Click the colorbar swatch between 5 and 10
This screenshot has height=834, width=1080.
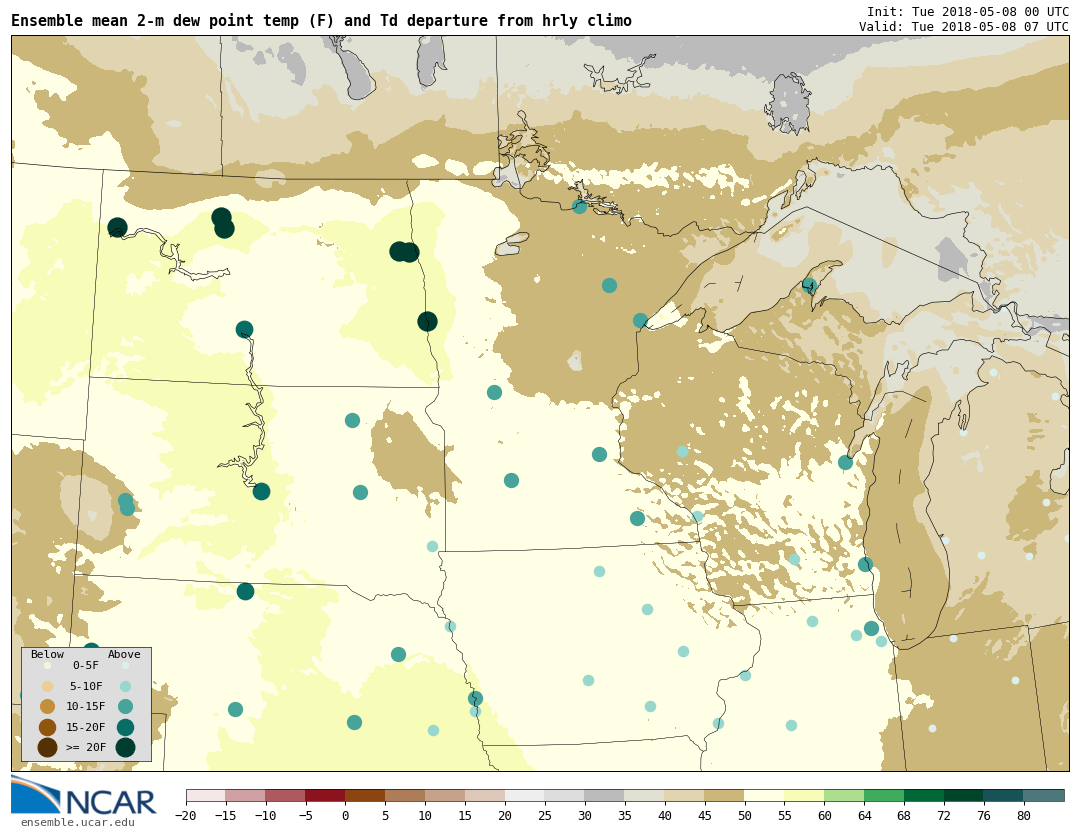[406, 796]
